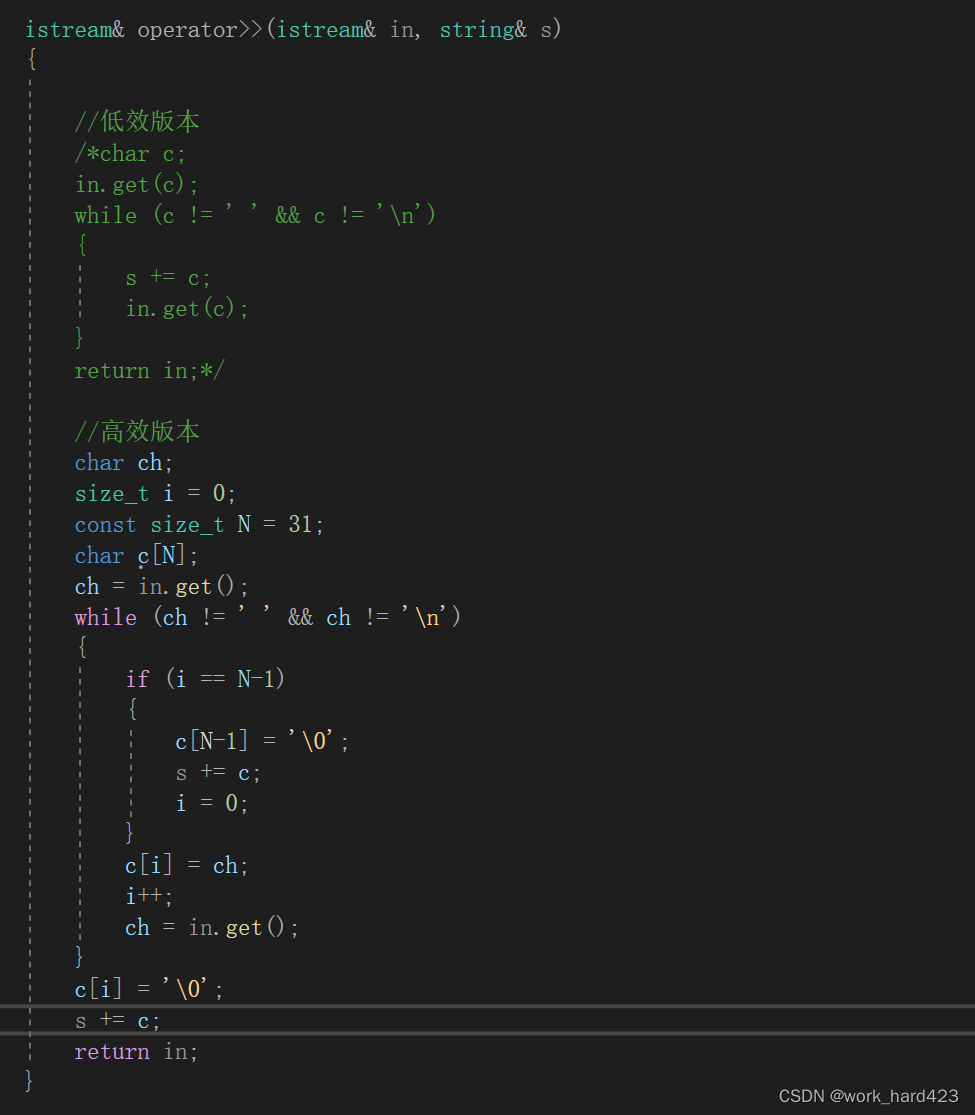Click the comment '//低效版本'
975x1115 pixels.
137,122
